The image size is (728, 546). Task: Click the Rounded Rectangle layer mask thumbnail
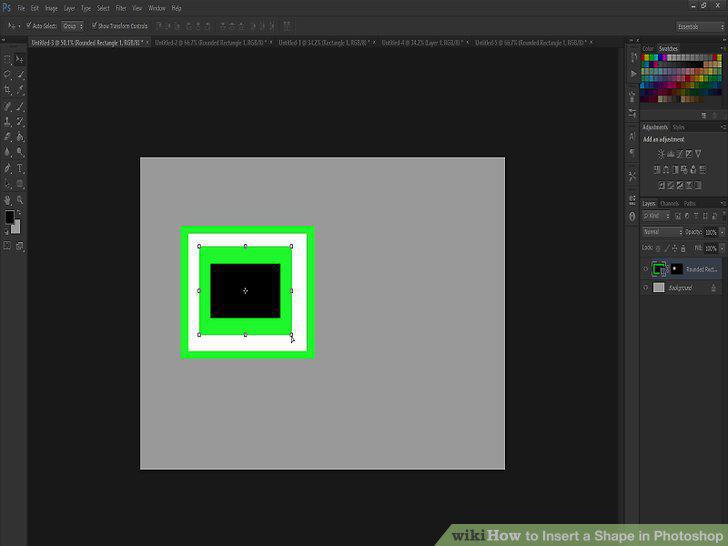[677, 269]
